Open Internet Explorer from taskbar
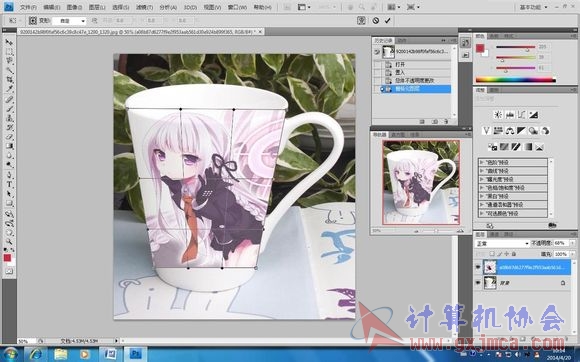 [36, 354]
